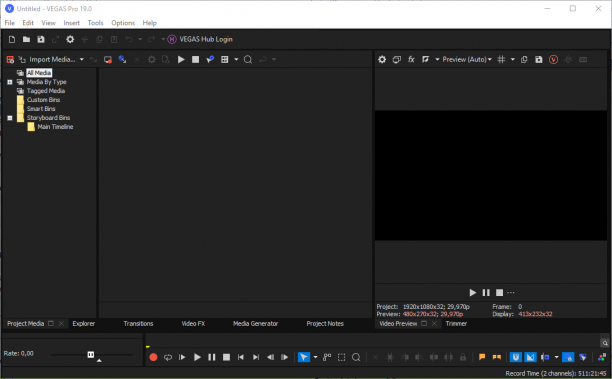Move the playback Rate slider handle
This screenshot has width=612, height=379.
[91, 354]
